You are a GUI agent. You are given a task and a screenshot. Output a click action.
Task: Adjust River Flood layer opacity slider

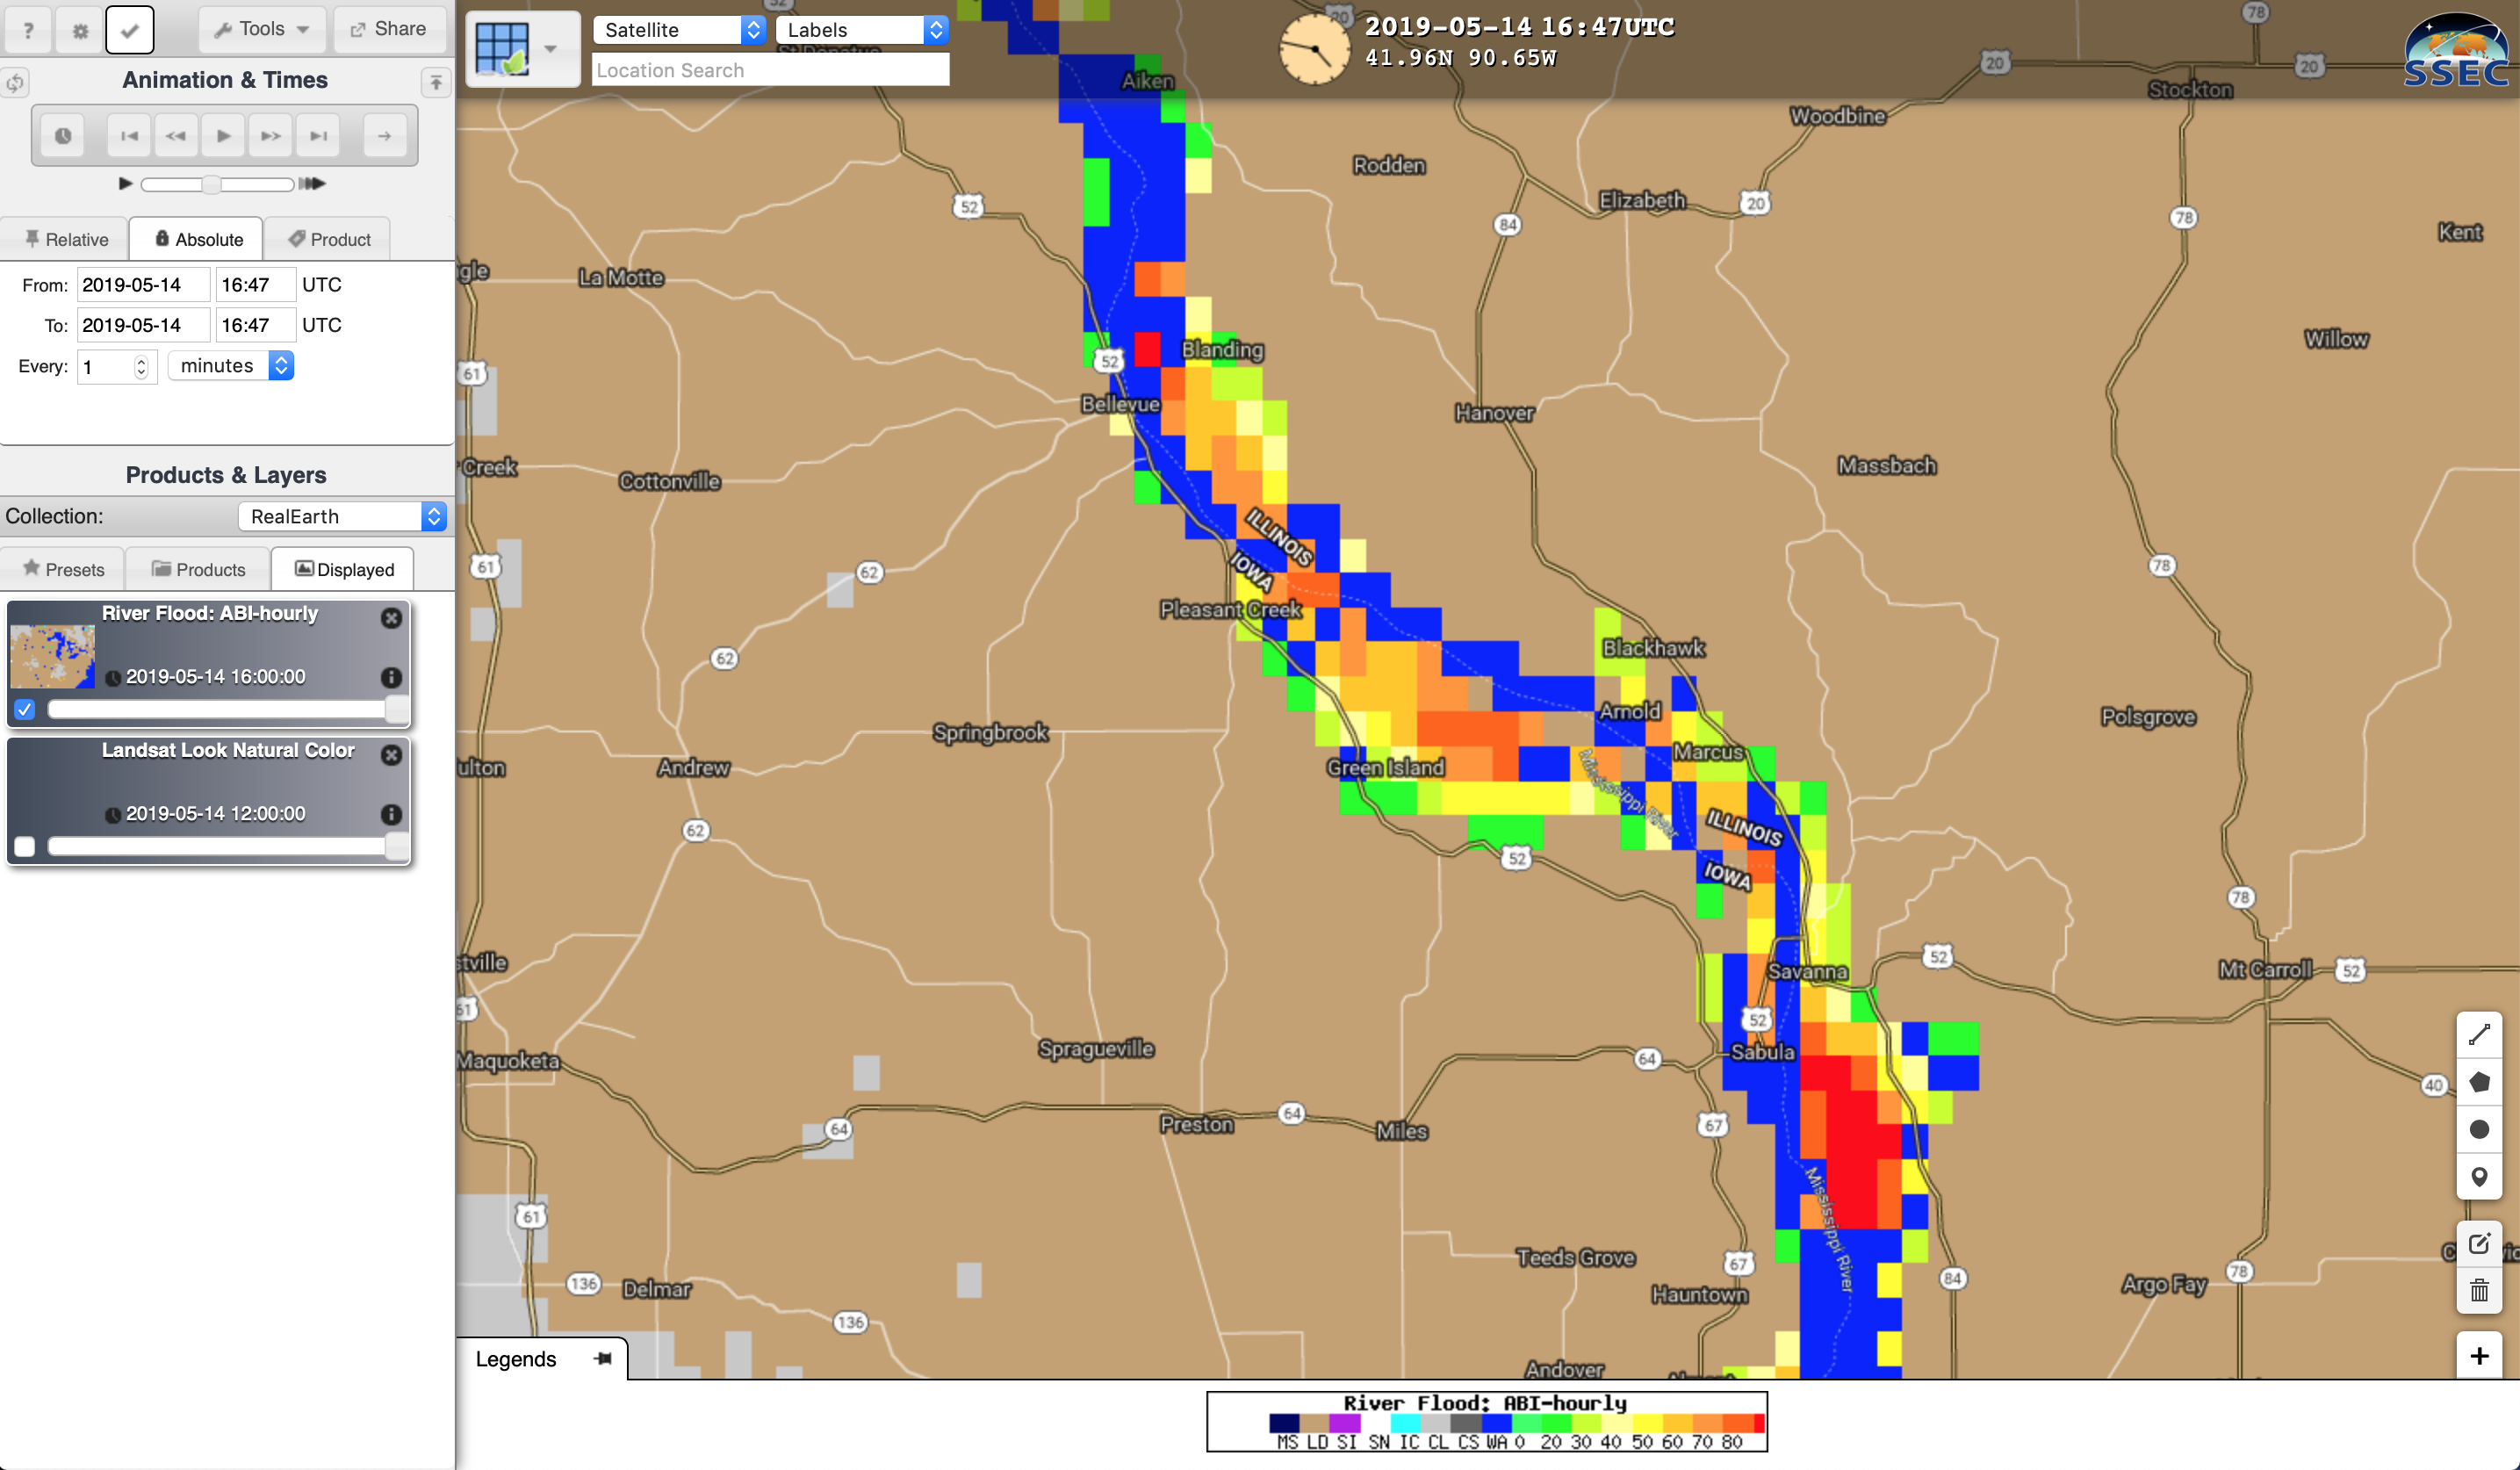pyautogui.click(x=228, y=709)
